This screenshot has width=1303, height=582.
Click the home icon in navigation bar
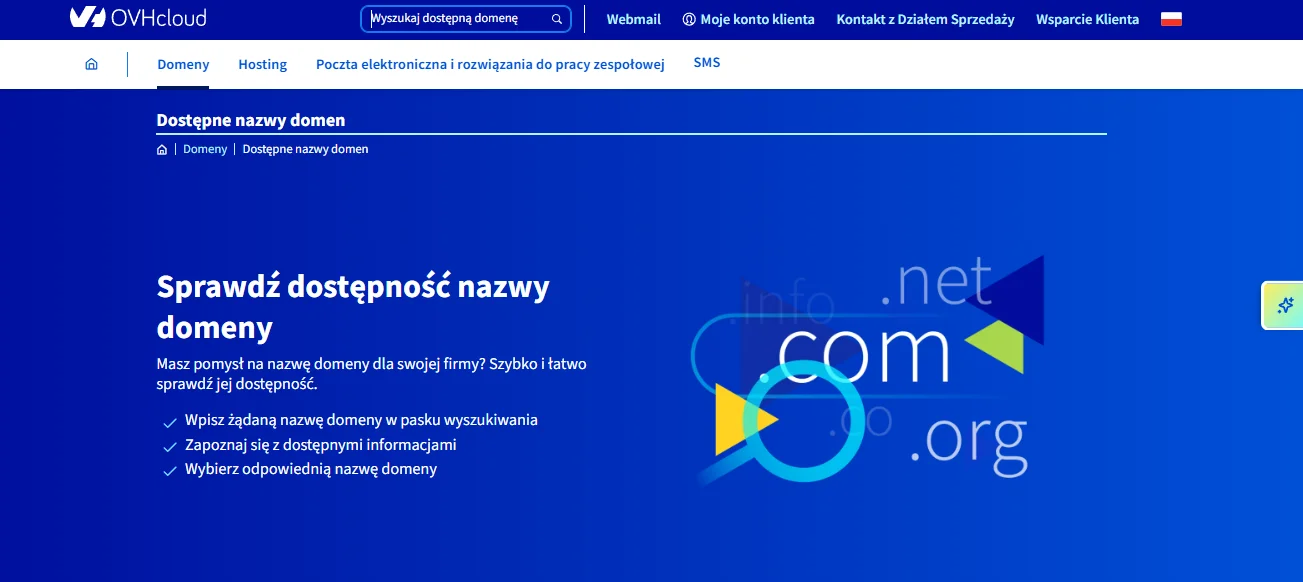click(x=92, y=64)
